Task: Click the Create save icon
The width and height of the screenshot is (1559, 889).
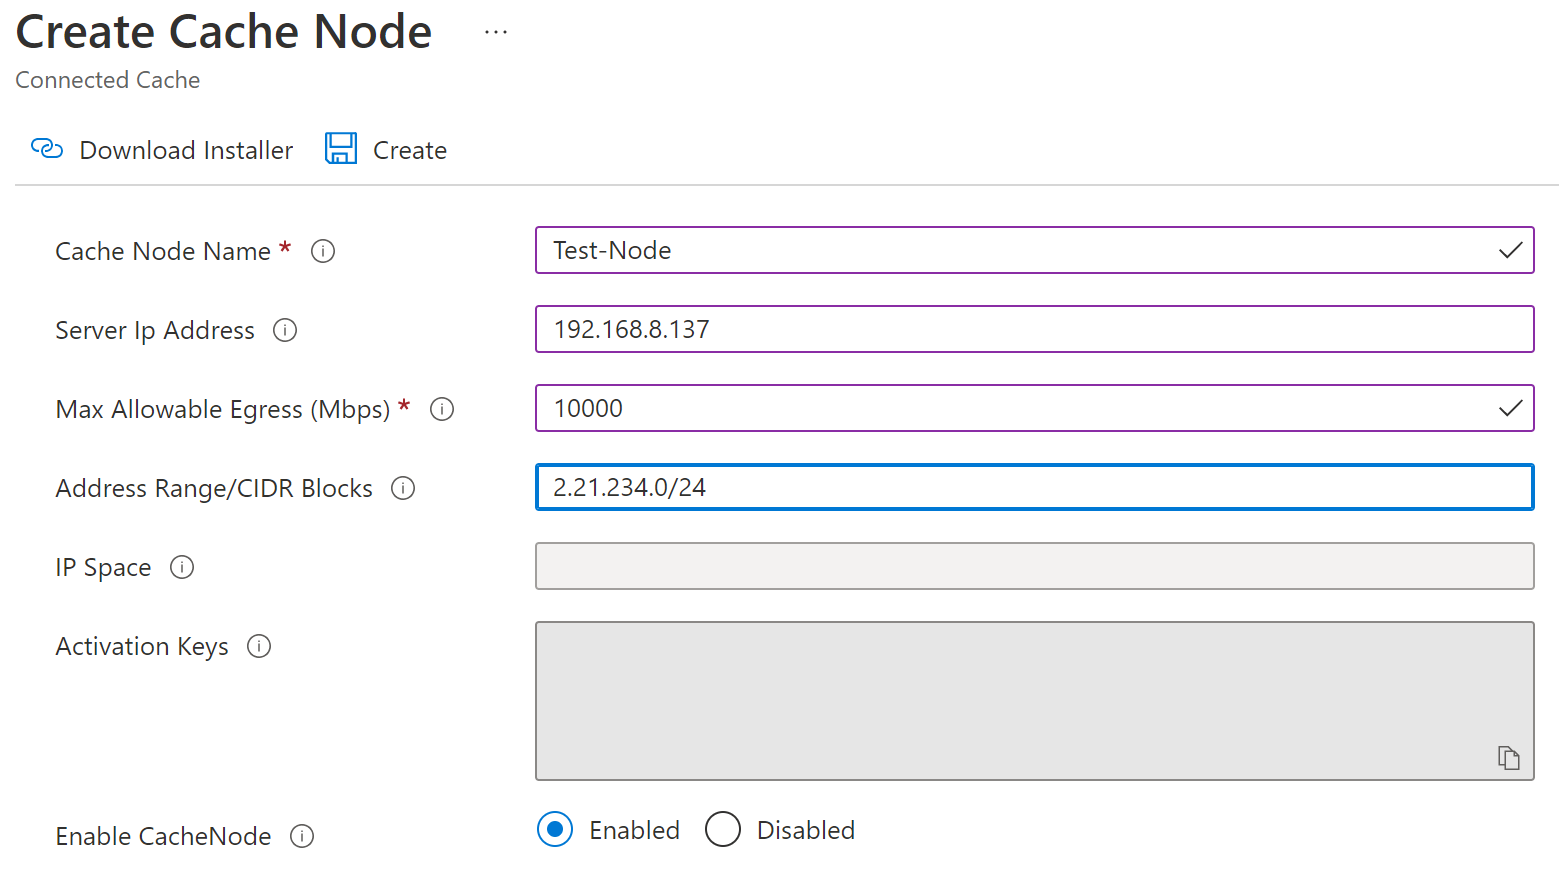Action: [x=341, y=149]
